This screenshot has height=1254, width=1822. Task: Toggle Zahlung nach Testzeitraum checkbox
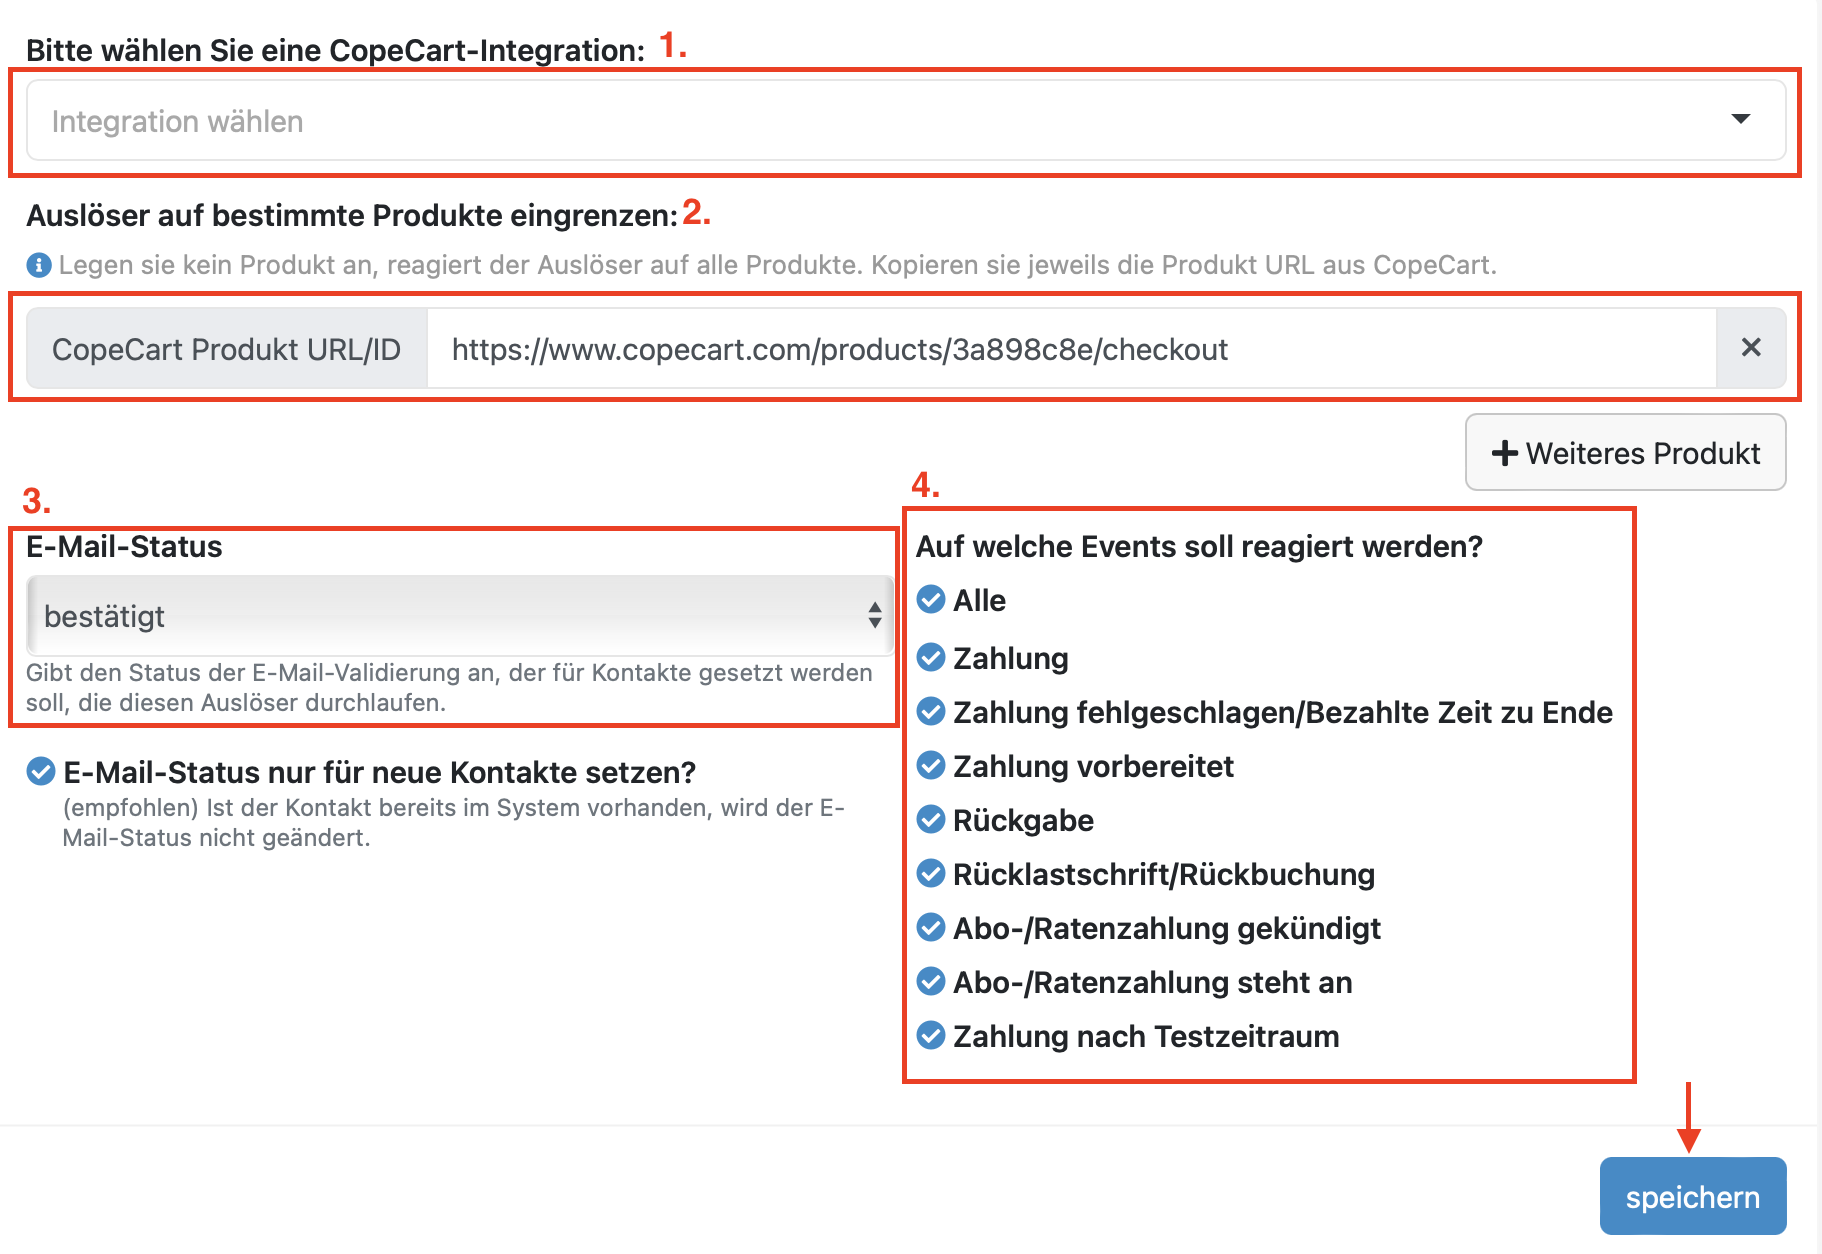click(931, 1036)
